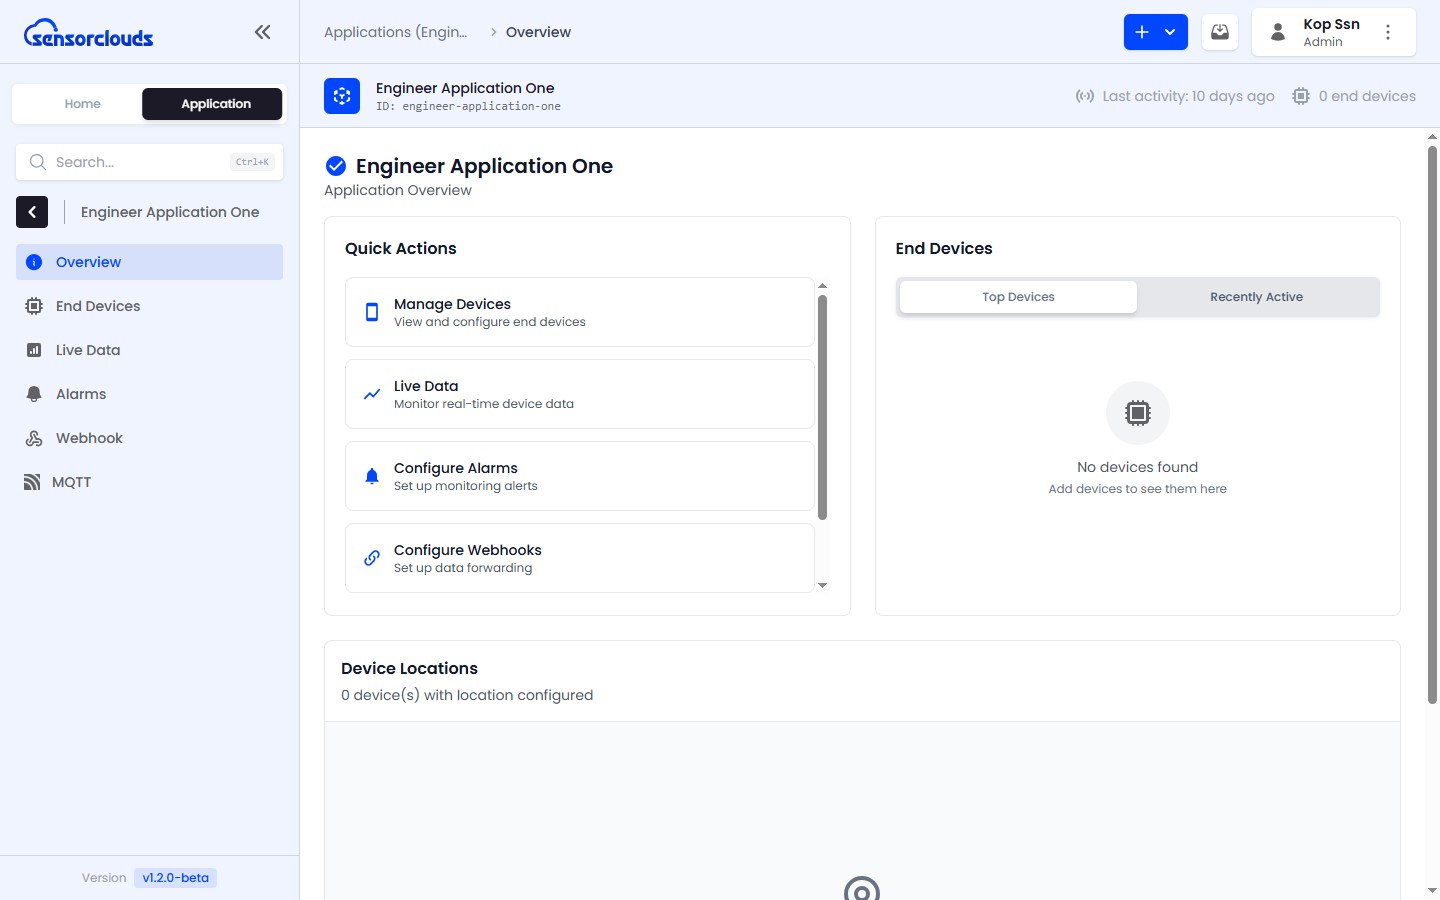This screenshot has height=900, width=1440.
Task: Select the Top Devices tab
Action: 1017,296
